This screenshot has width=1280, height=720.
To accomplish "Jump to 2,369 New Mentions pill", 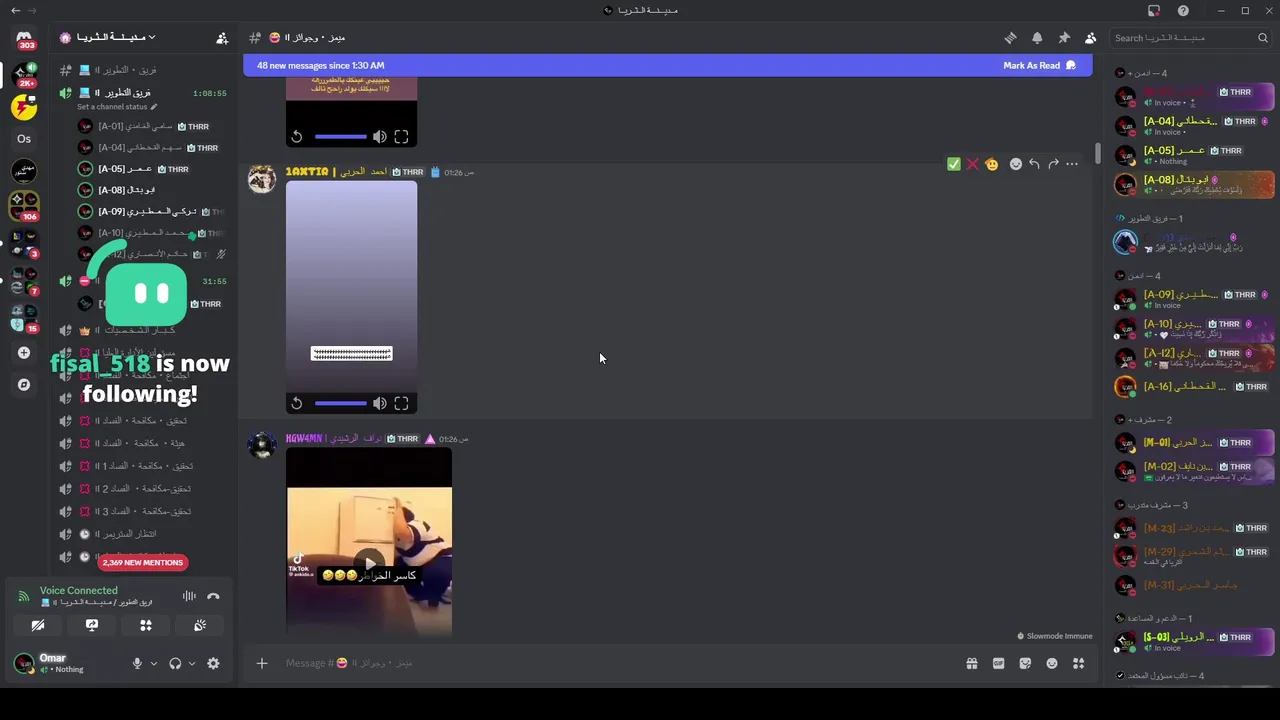I will click(143, 563).
